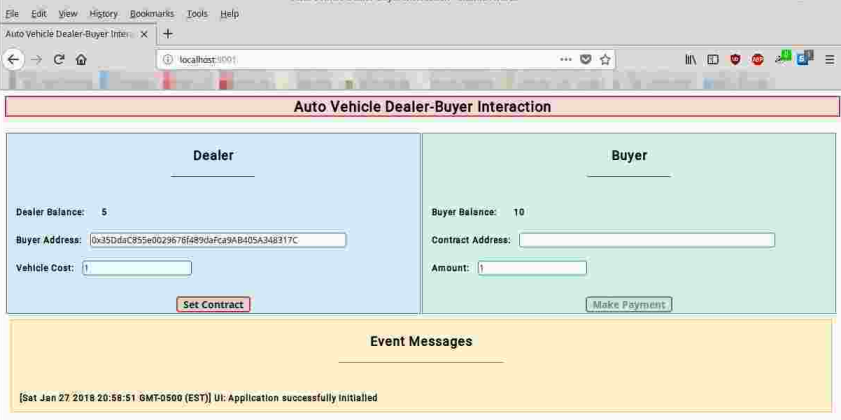The height and width of the screenshot is (420, 841).
Task: Reload the current page
Action: (59, 60)
